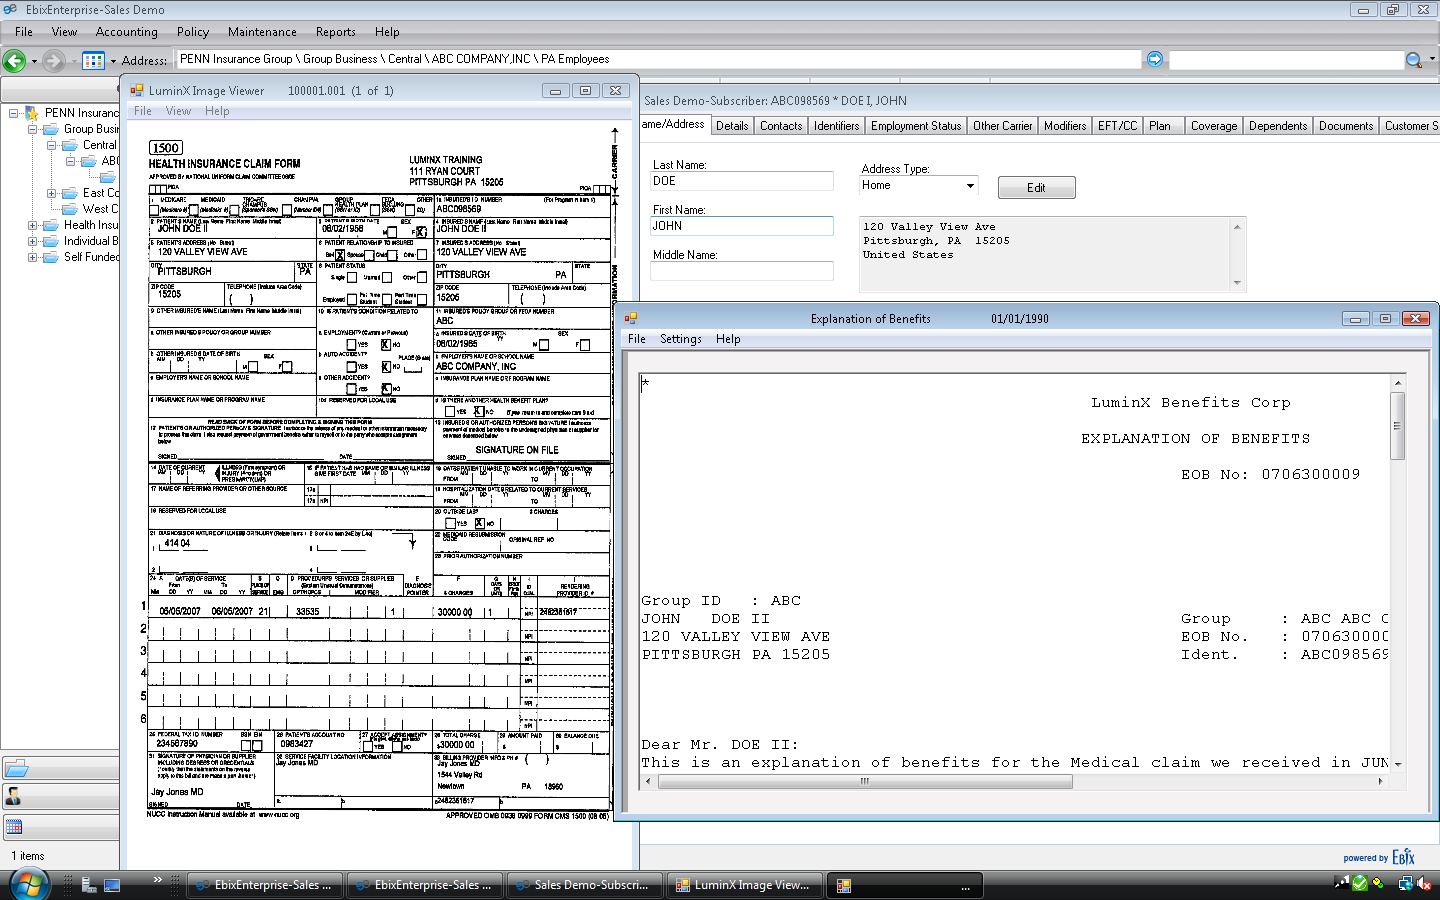Click the blue Go arrow after address bar
Viewport: 1440px width, 900px height.
[1155, 59]
